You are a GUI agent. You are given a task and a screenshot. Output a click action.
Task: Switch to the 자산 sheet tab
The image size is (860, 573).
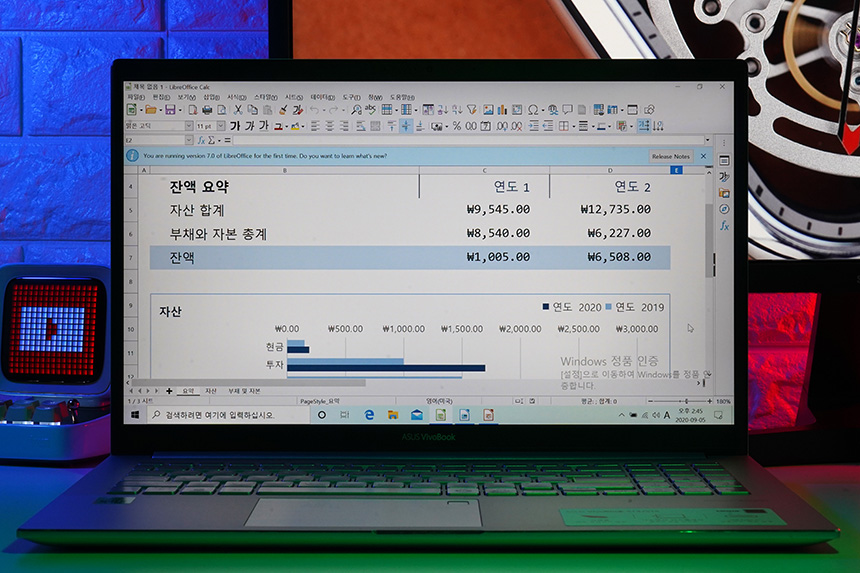coord(211,391)
